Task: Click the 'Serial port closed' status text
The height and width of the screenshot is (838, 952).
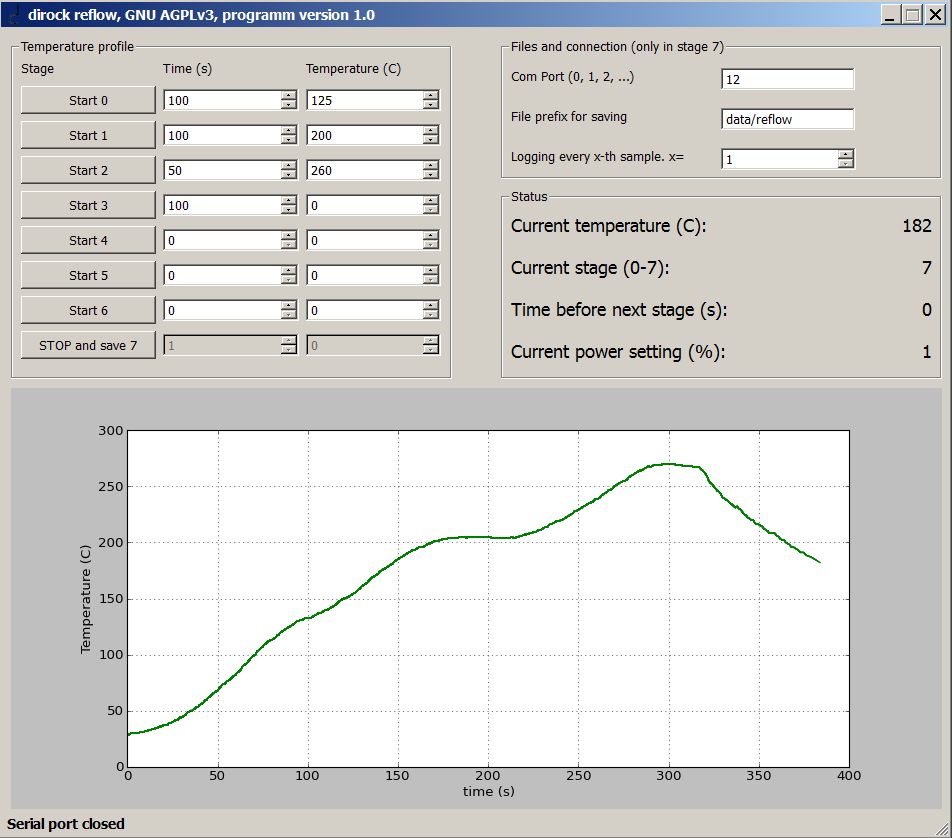Action: [x=66, y=824]
